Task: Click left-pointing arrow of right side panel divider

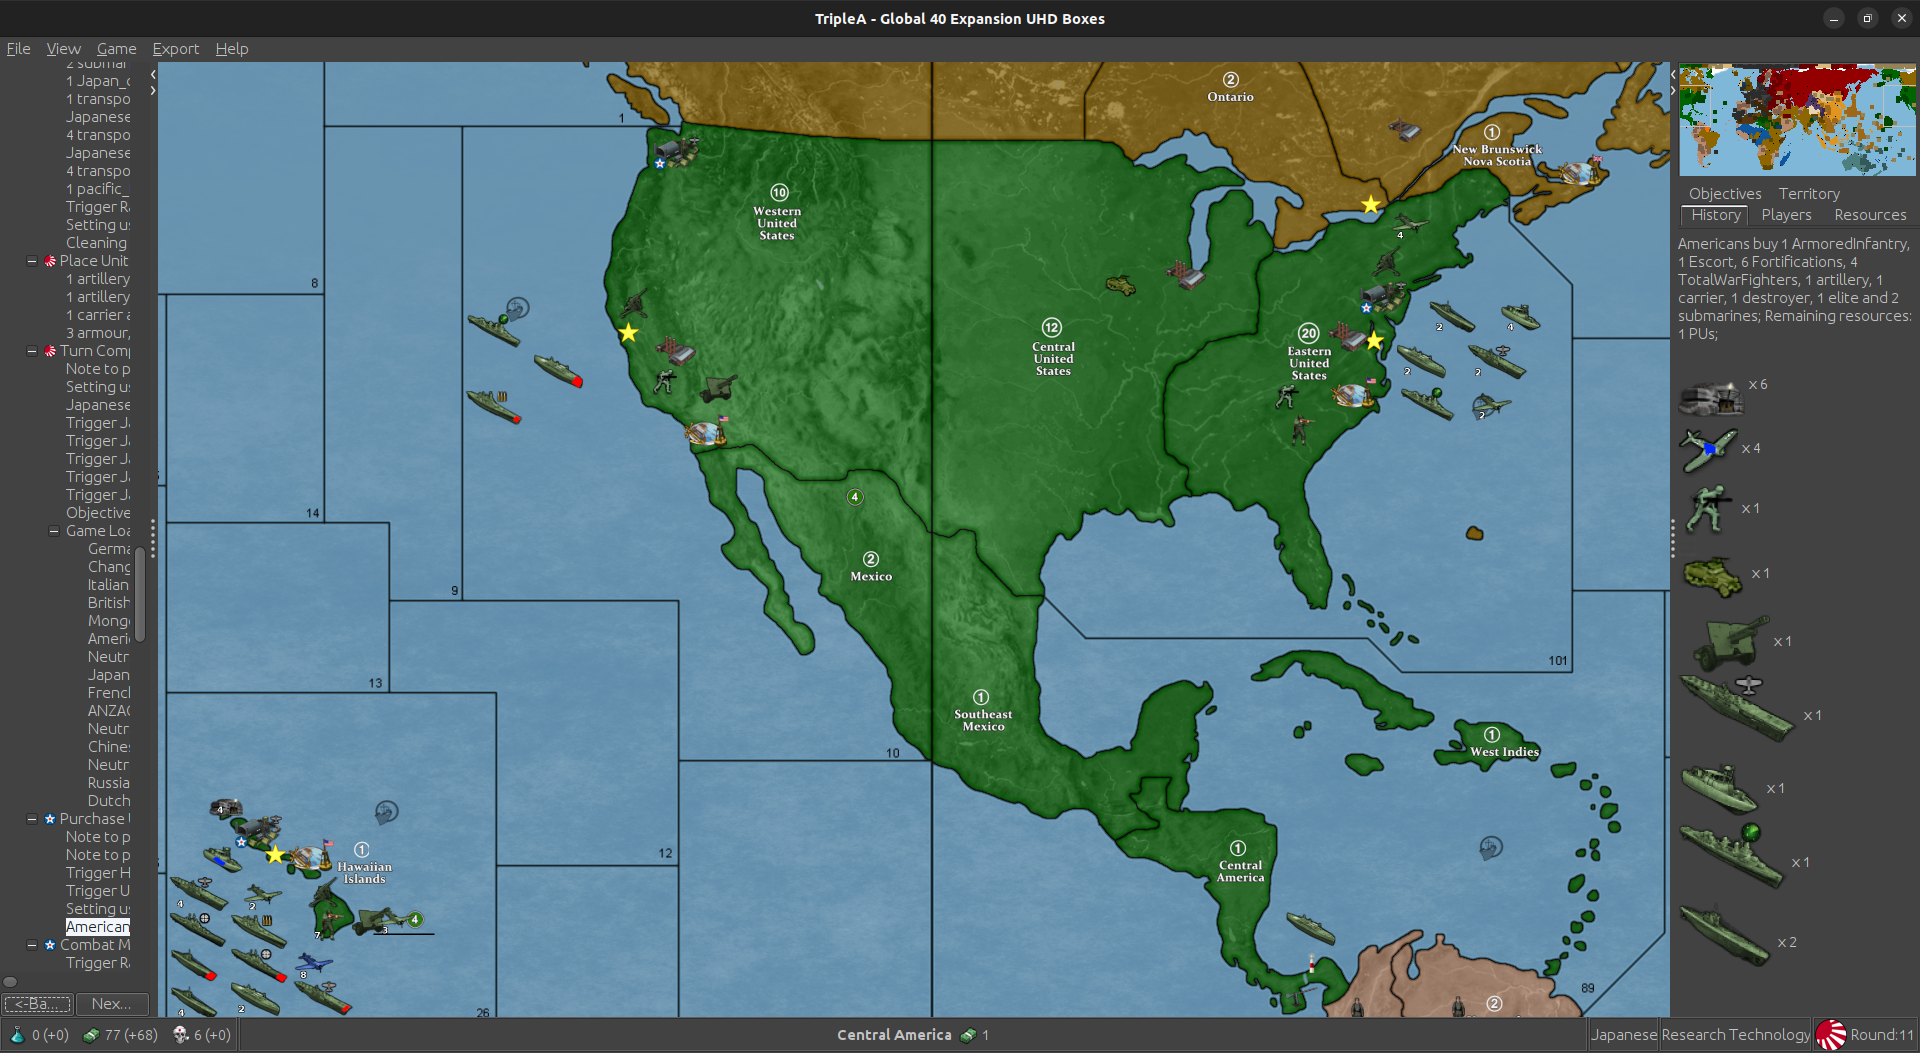Action: point(1673,74)
